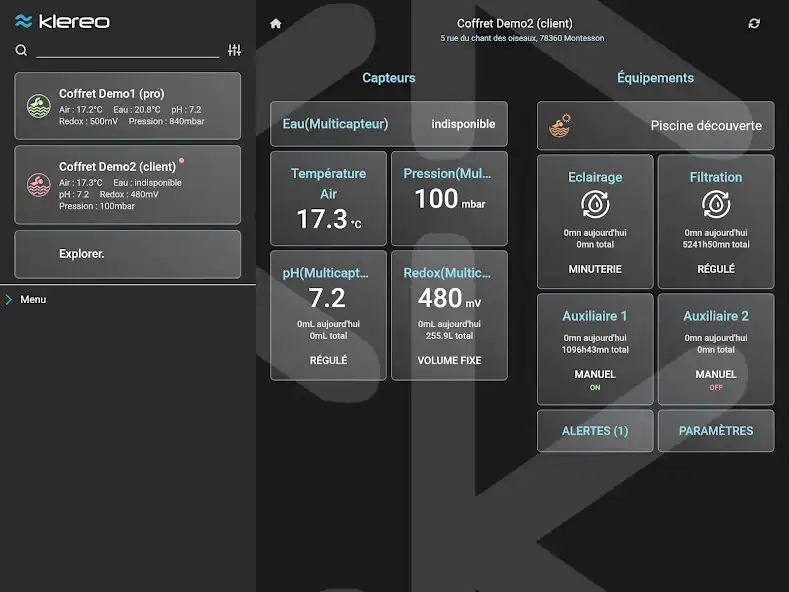Click 255.9L total redox volume

pos(449,336)
